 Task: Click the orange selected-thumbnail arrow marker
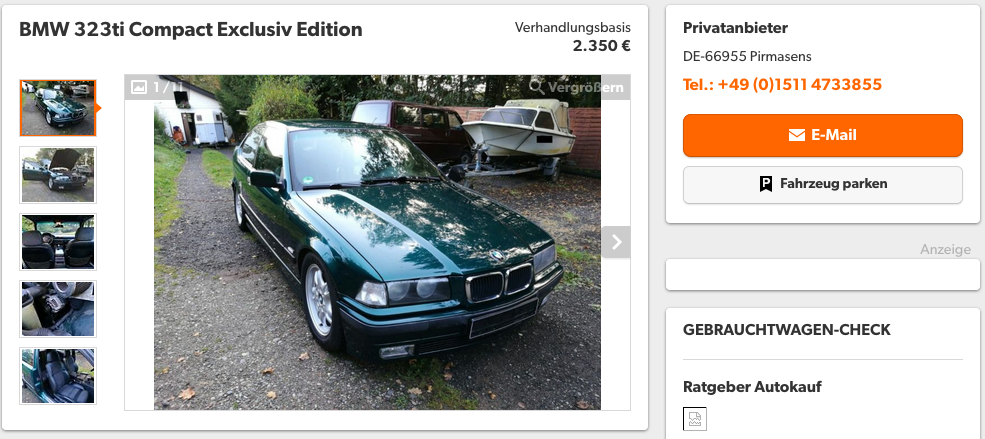[x=99, y=108]
